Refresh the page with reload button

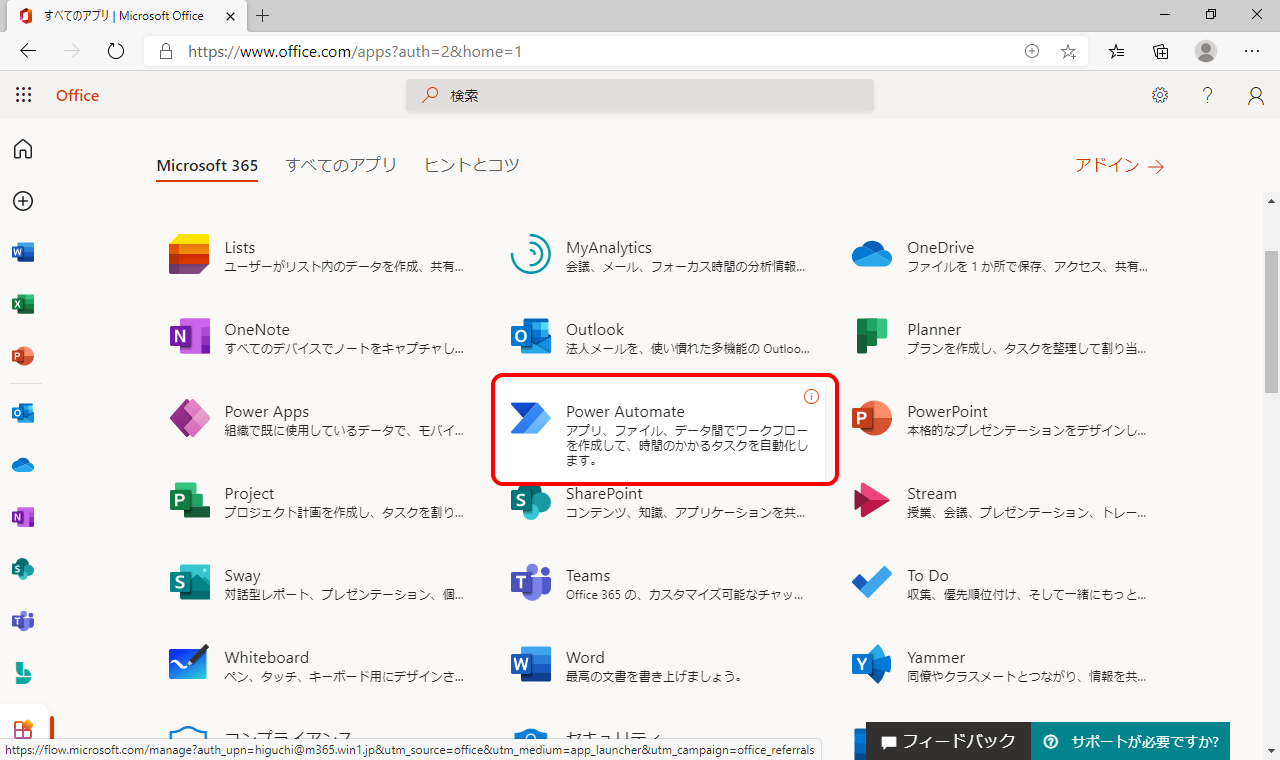(x=116, y=51)
